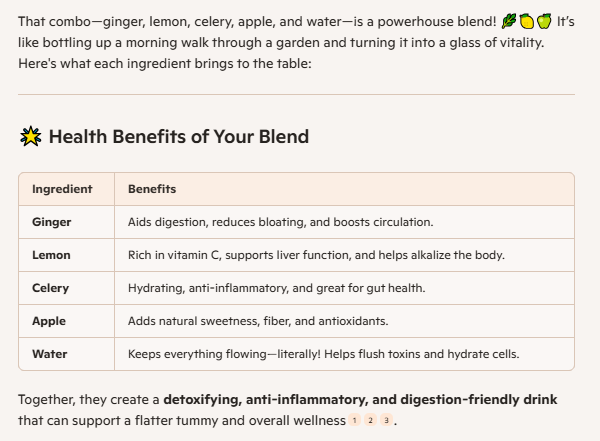
Task: Click the apple natural sweetness benefits text
Action: point(258,321)
